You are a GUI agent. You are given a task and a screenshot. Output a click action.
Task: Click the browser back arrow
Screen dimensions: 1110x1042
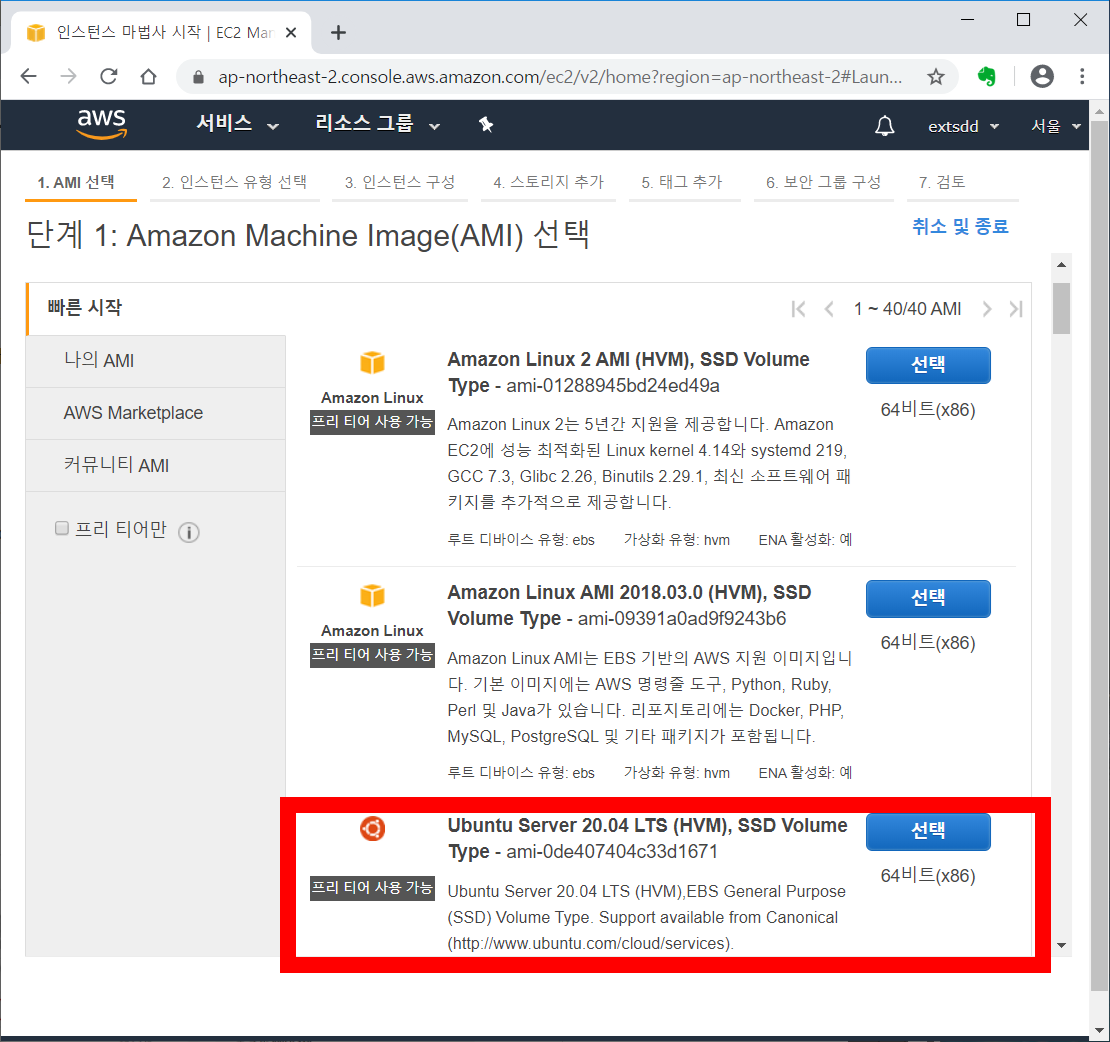[x=28, y=76]
